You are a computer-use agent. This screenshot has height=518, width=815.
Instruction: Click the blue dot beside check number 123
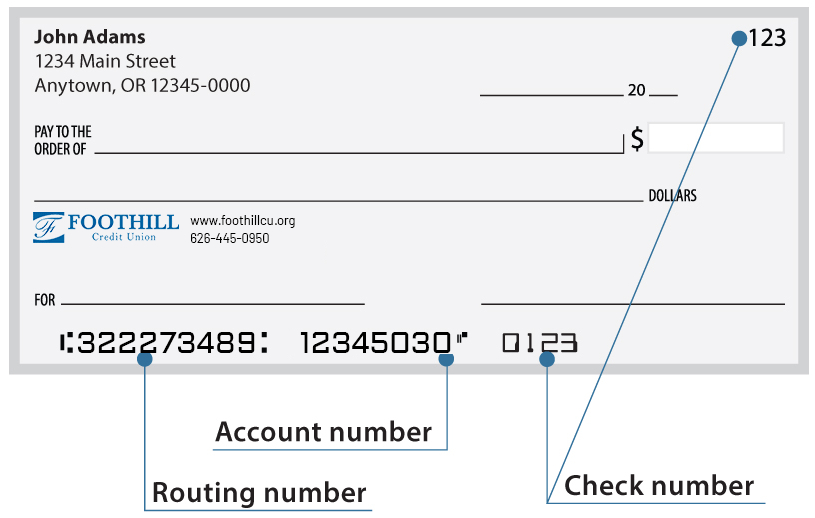coord(739,38)
